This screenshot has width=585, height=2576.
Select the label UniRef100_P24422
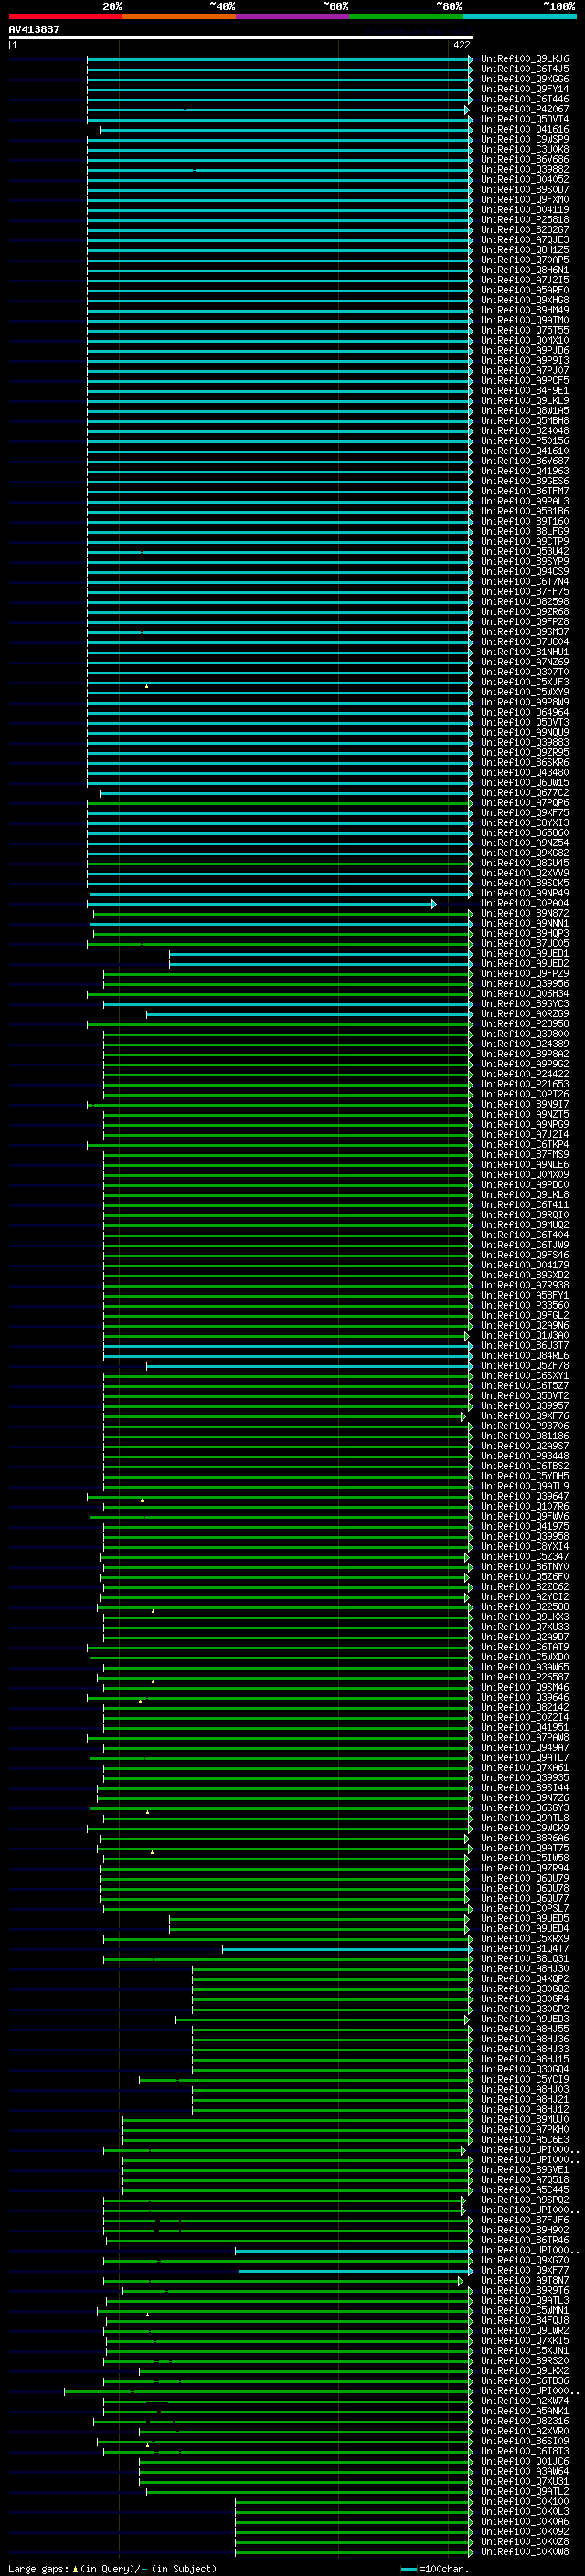coord(524,1074)
